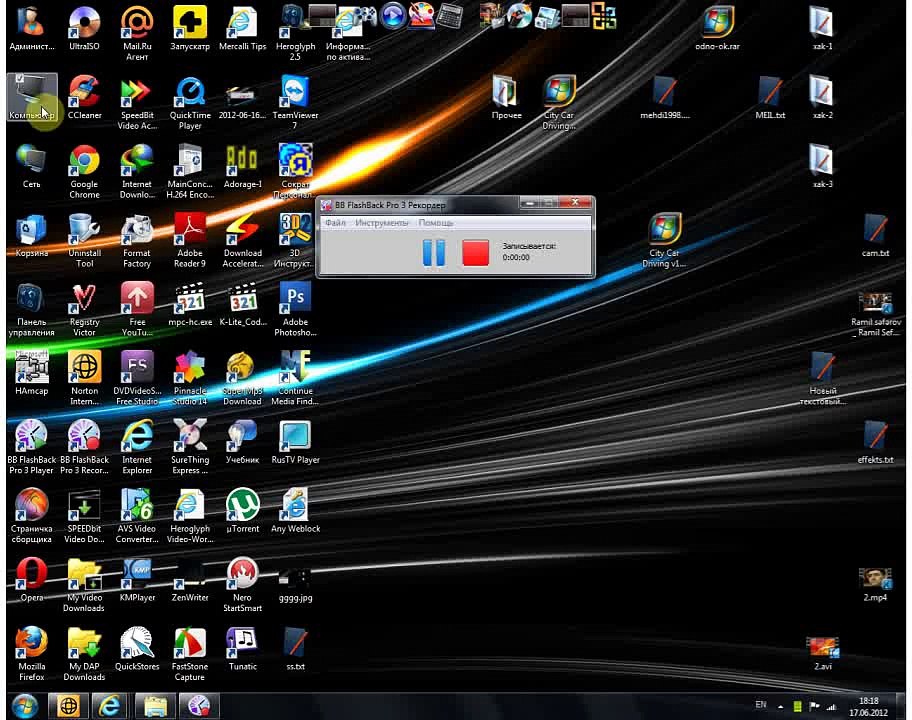
Task: Select the Internet Download Manager icon
Action: point(137,172)
